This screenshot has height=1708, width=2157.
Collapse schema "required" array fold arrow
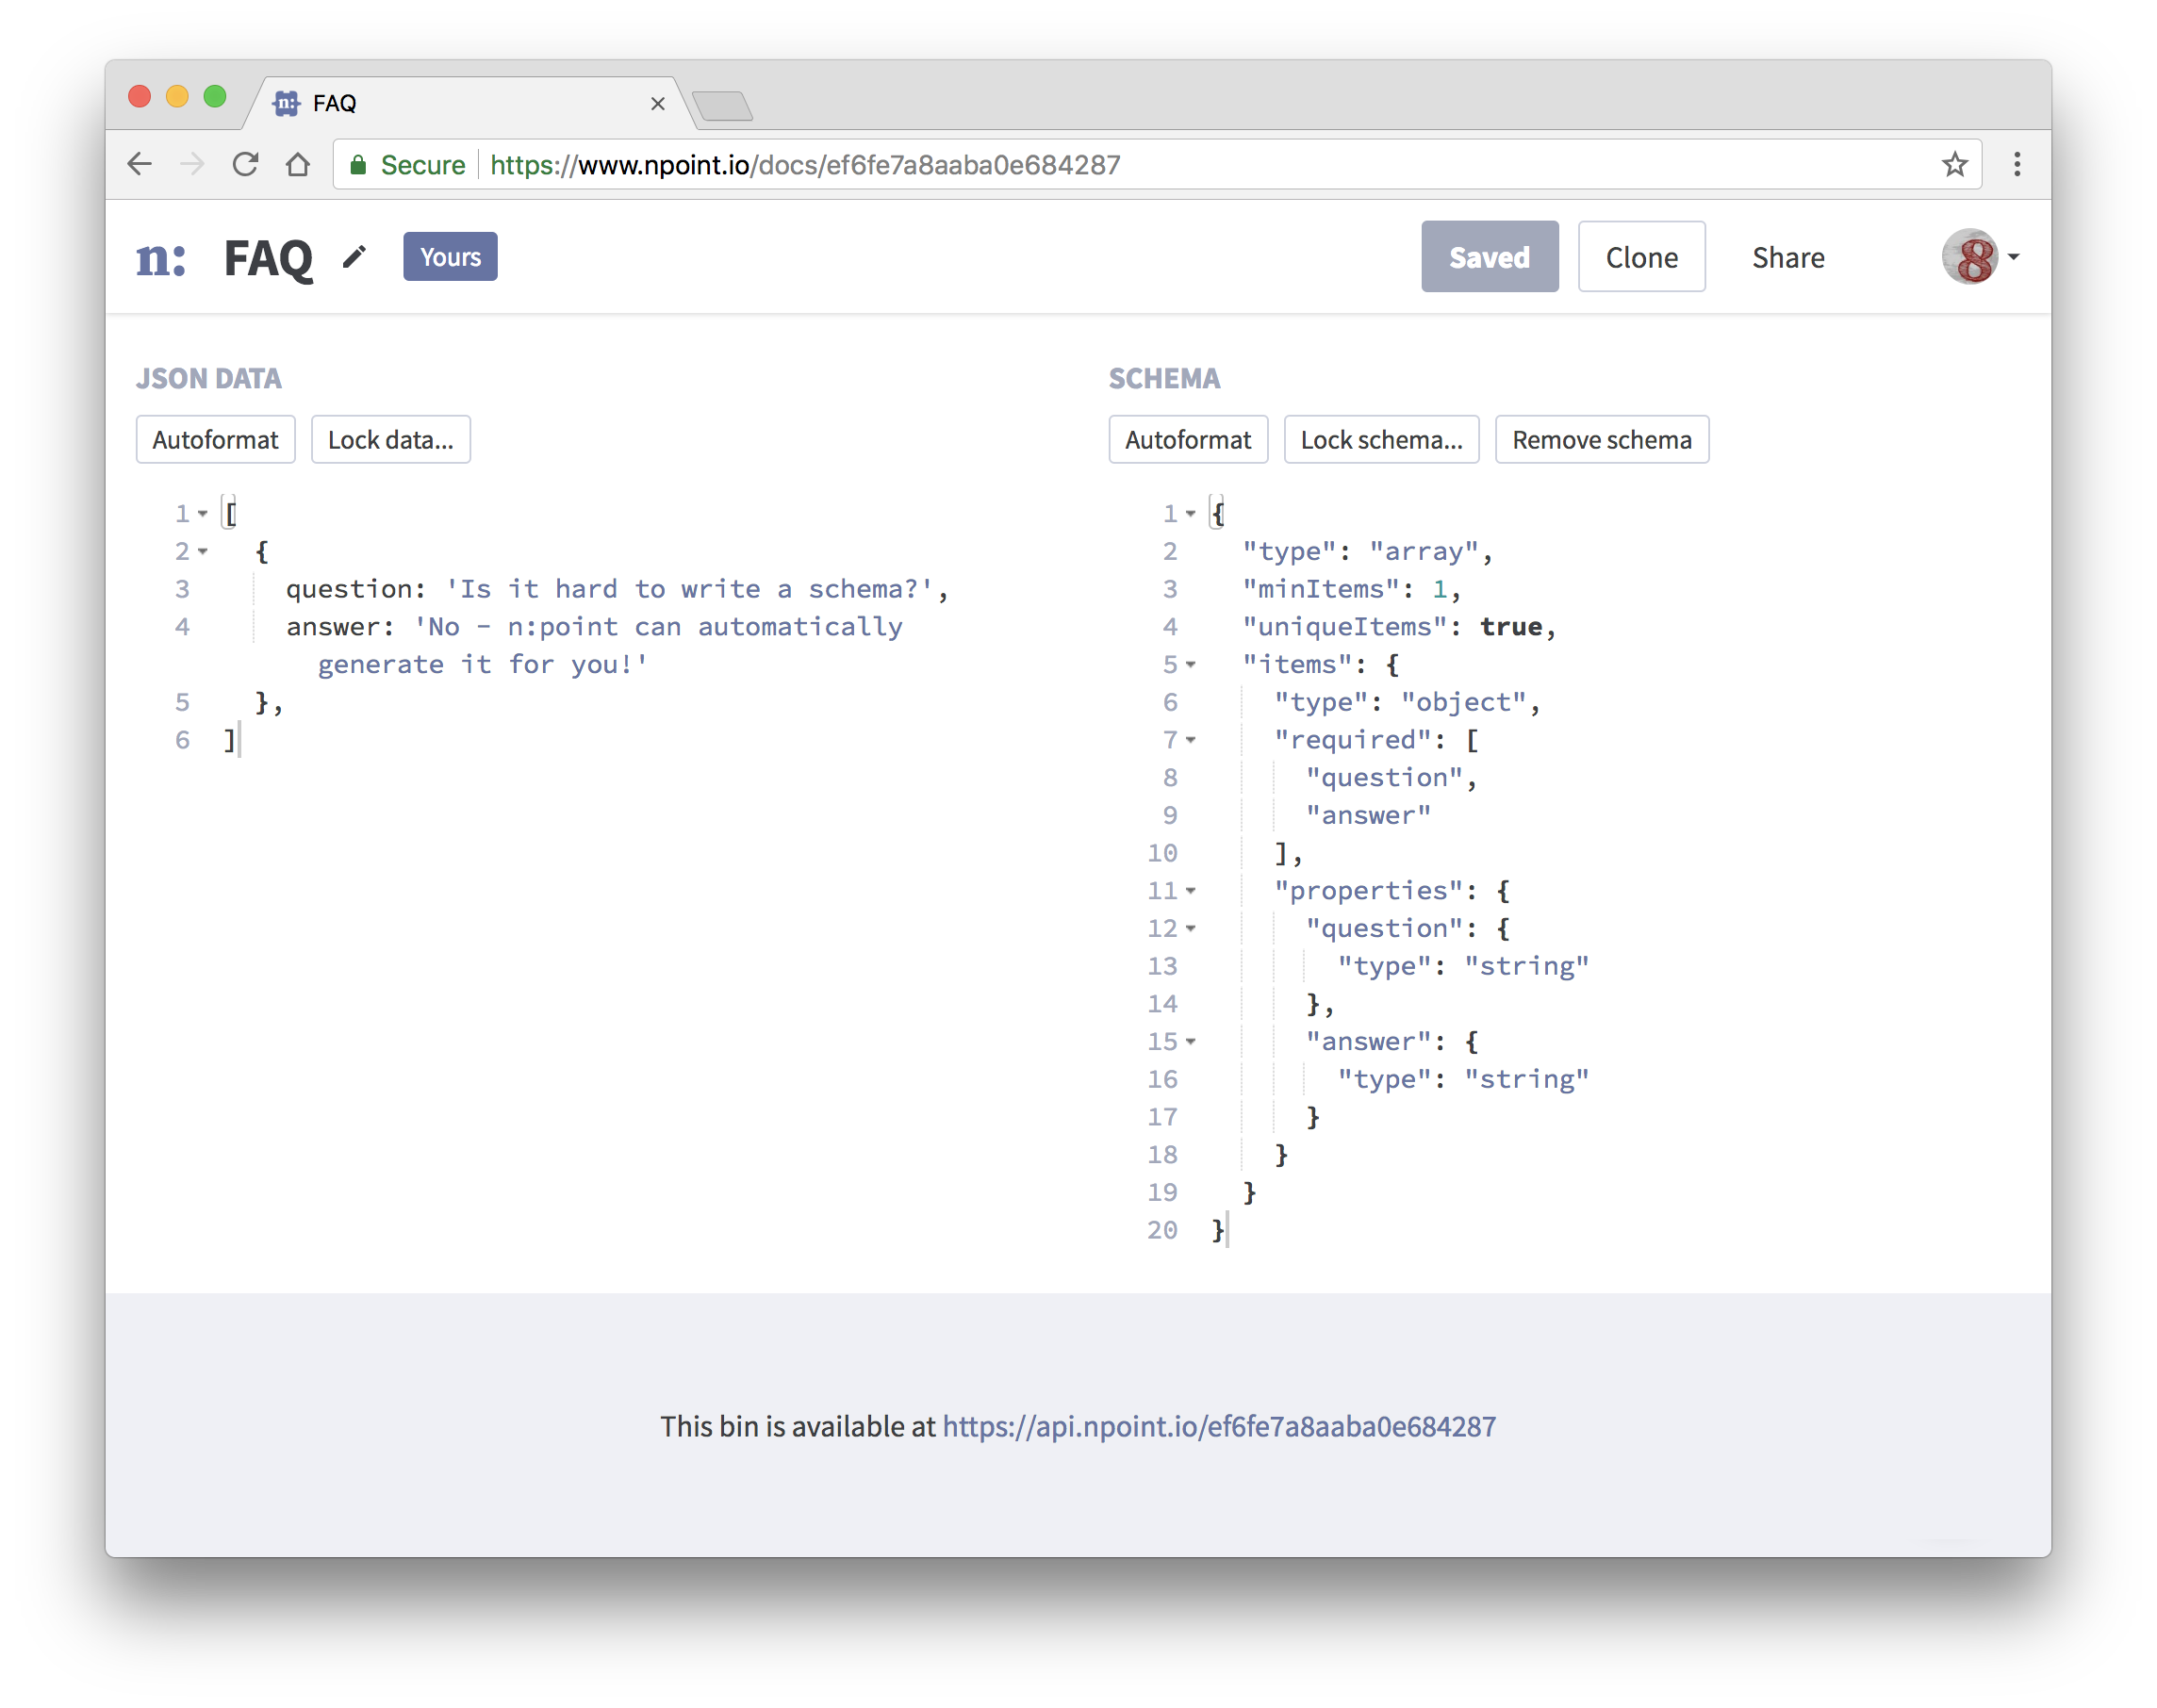[x=1190, y=740]
